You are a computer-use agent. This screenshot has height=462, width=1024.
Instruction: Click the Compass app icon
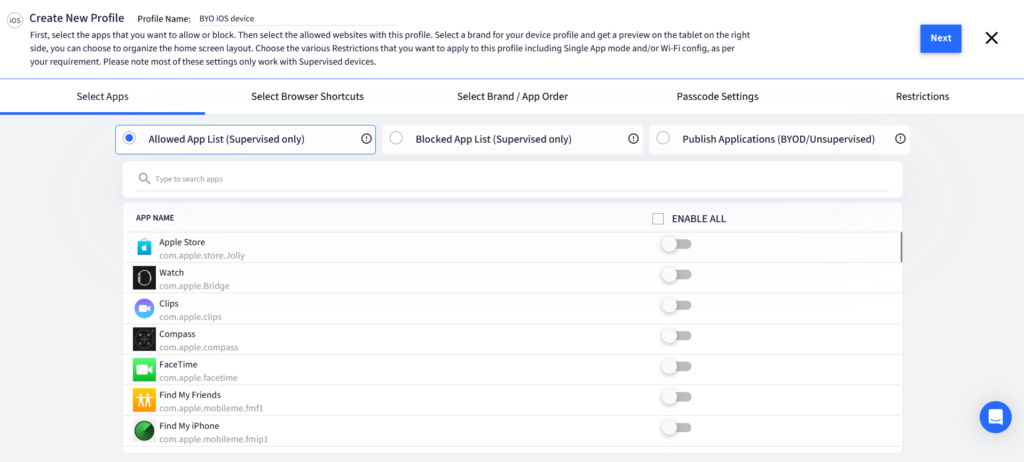click(x=144, y=339)
